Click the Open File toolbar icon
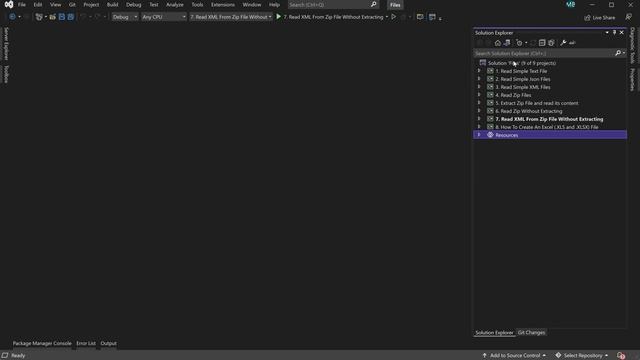Screen dimensions: 640x360 tap(53, 17)
